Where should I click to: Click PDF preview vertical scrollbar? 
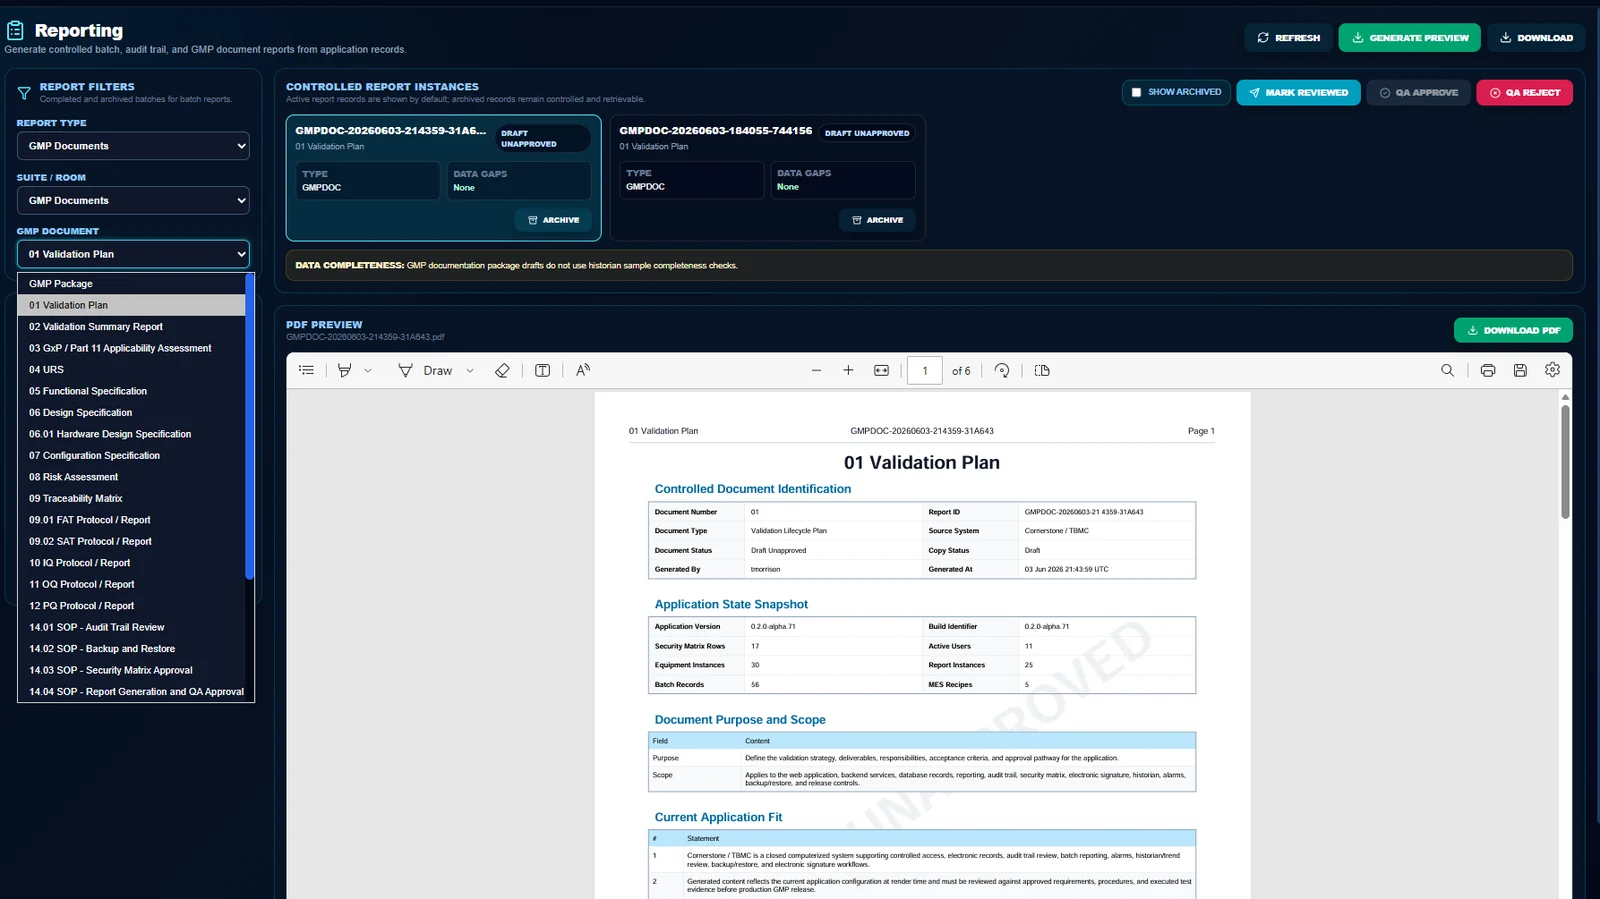[x=1565, y=461]
